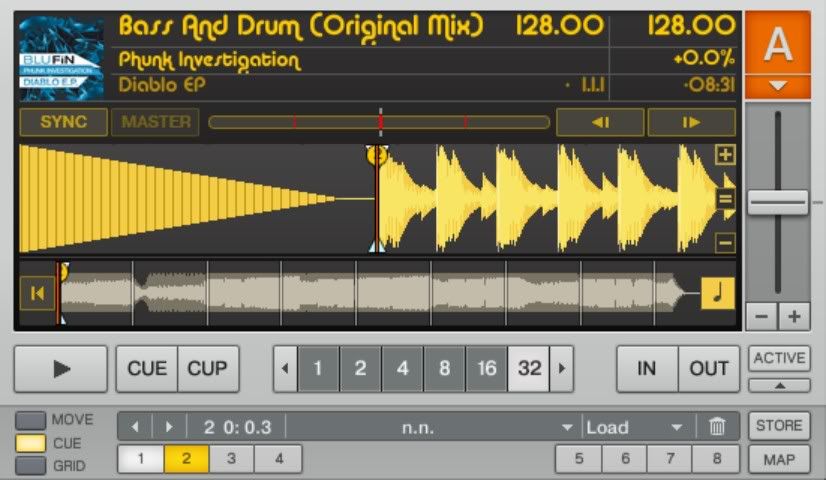Jump to track start in stripe view
Image resolution: width=826 pixels, height=480 pixels.
pyautogui.click(x=37, y=294)
